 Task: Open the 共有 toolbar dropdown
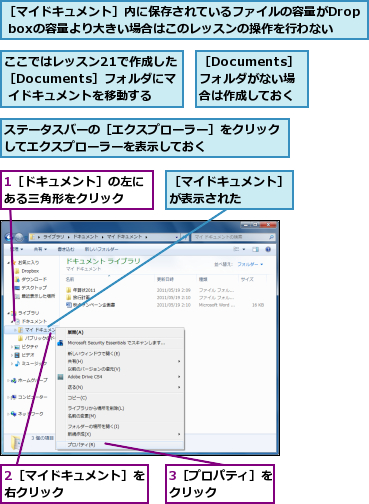[x=40, y=249]
